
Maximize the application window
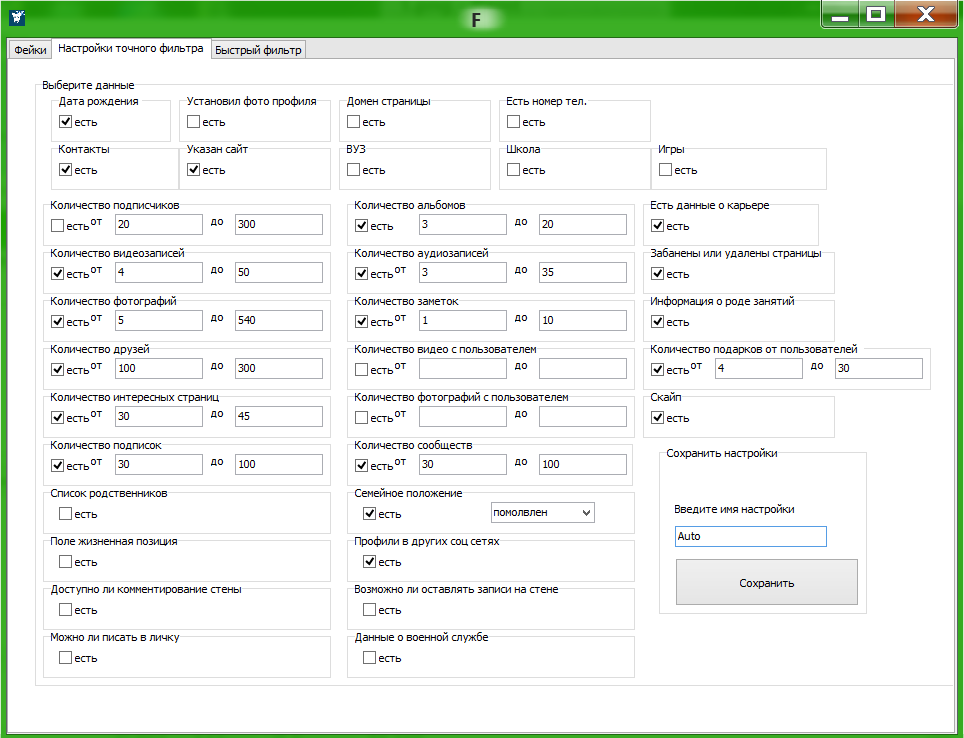coord(875,14)
